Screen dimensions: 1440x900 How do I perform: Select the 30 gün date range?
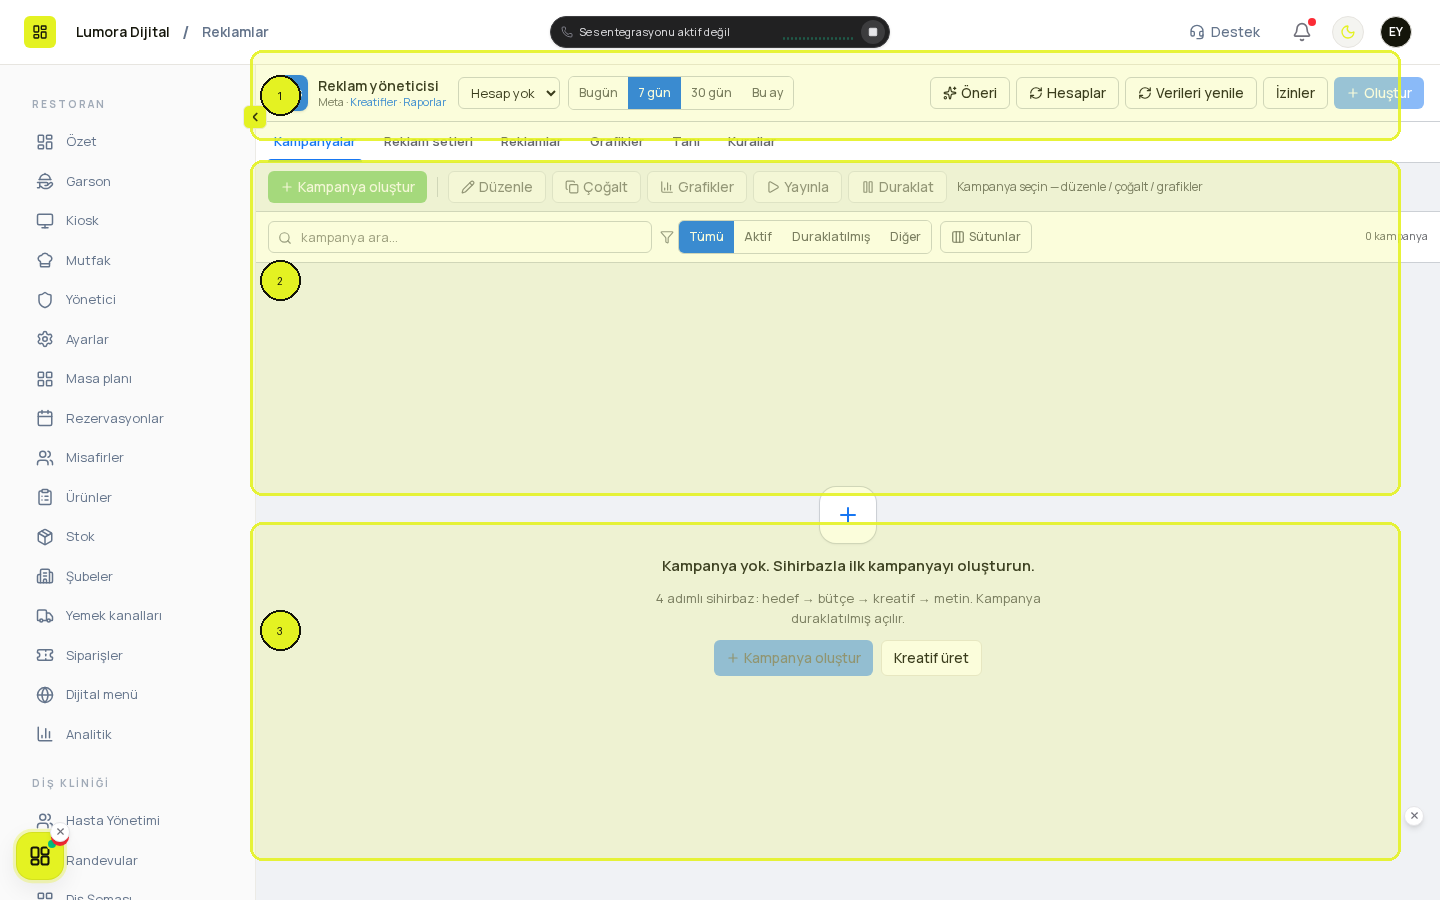pyautogui.click(x=711, y=93)
